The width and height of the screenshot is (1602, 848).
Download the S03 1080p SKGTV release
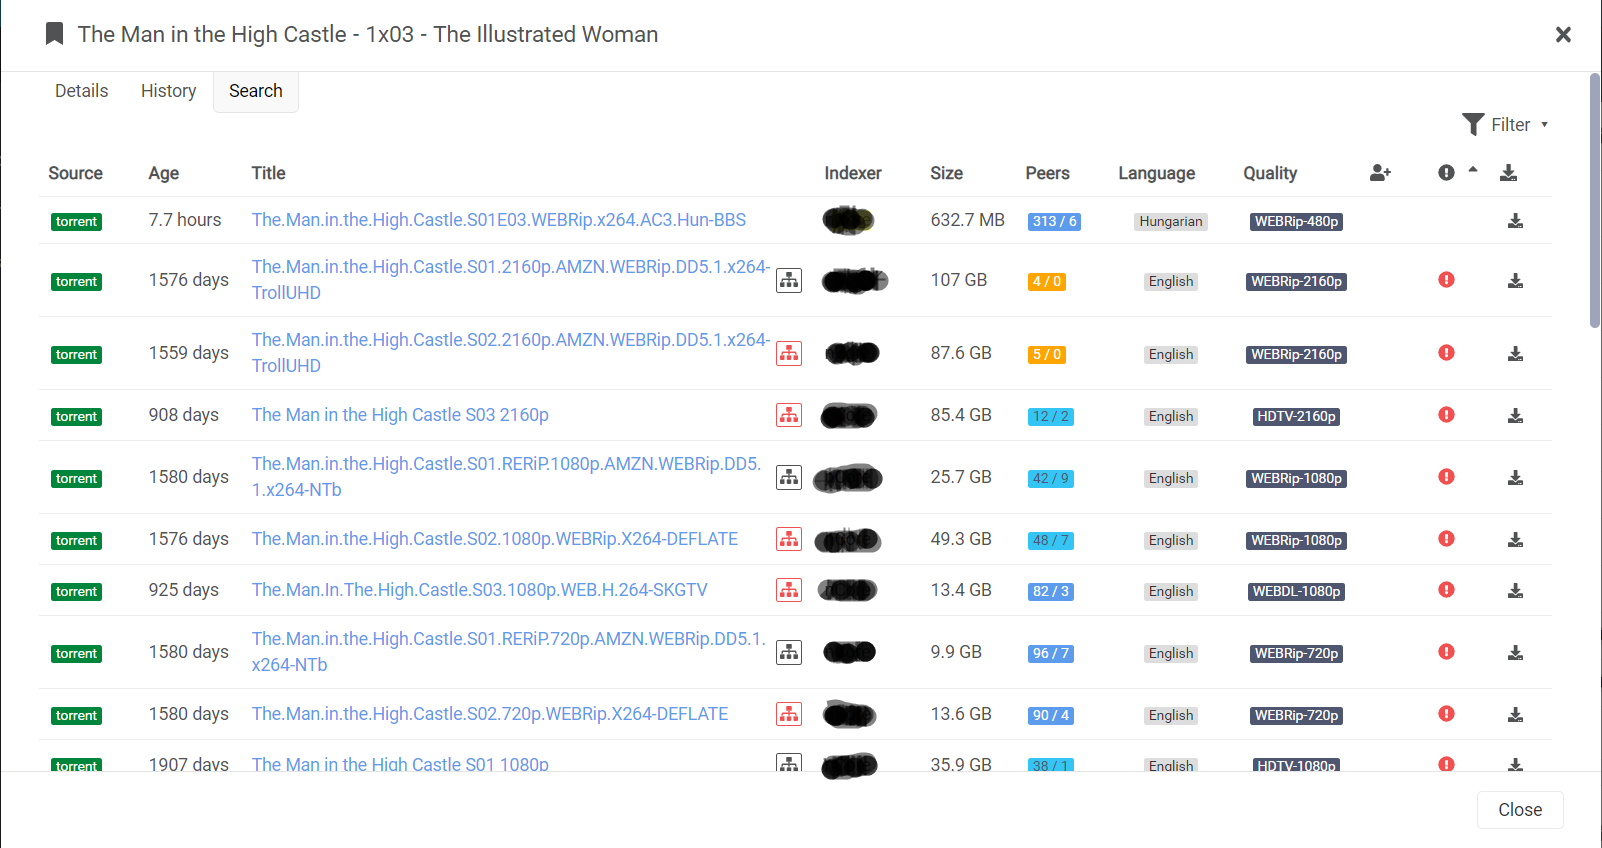pyautogui.click(x=1515, y=591)
